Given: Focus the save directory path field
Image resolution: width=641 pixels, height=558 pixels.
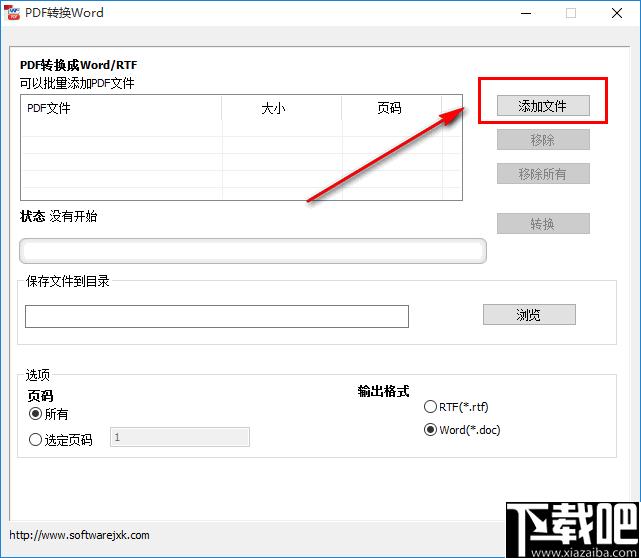Looking at the screenshot, I should point(217,316).
